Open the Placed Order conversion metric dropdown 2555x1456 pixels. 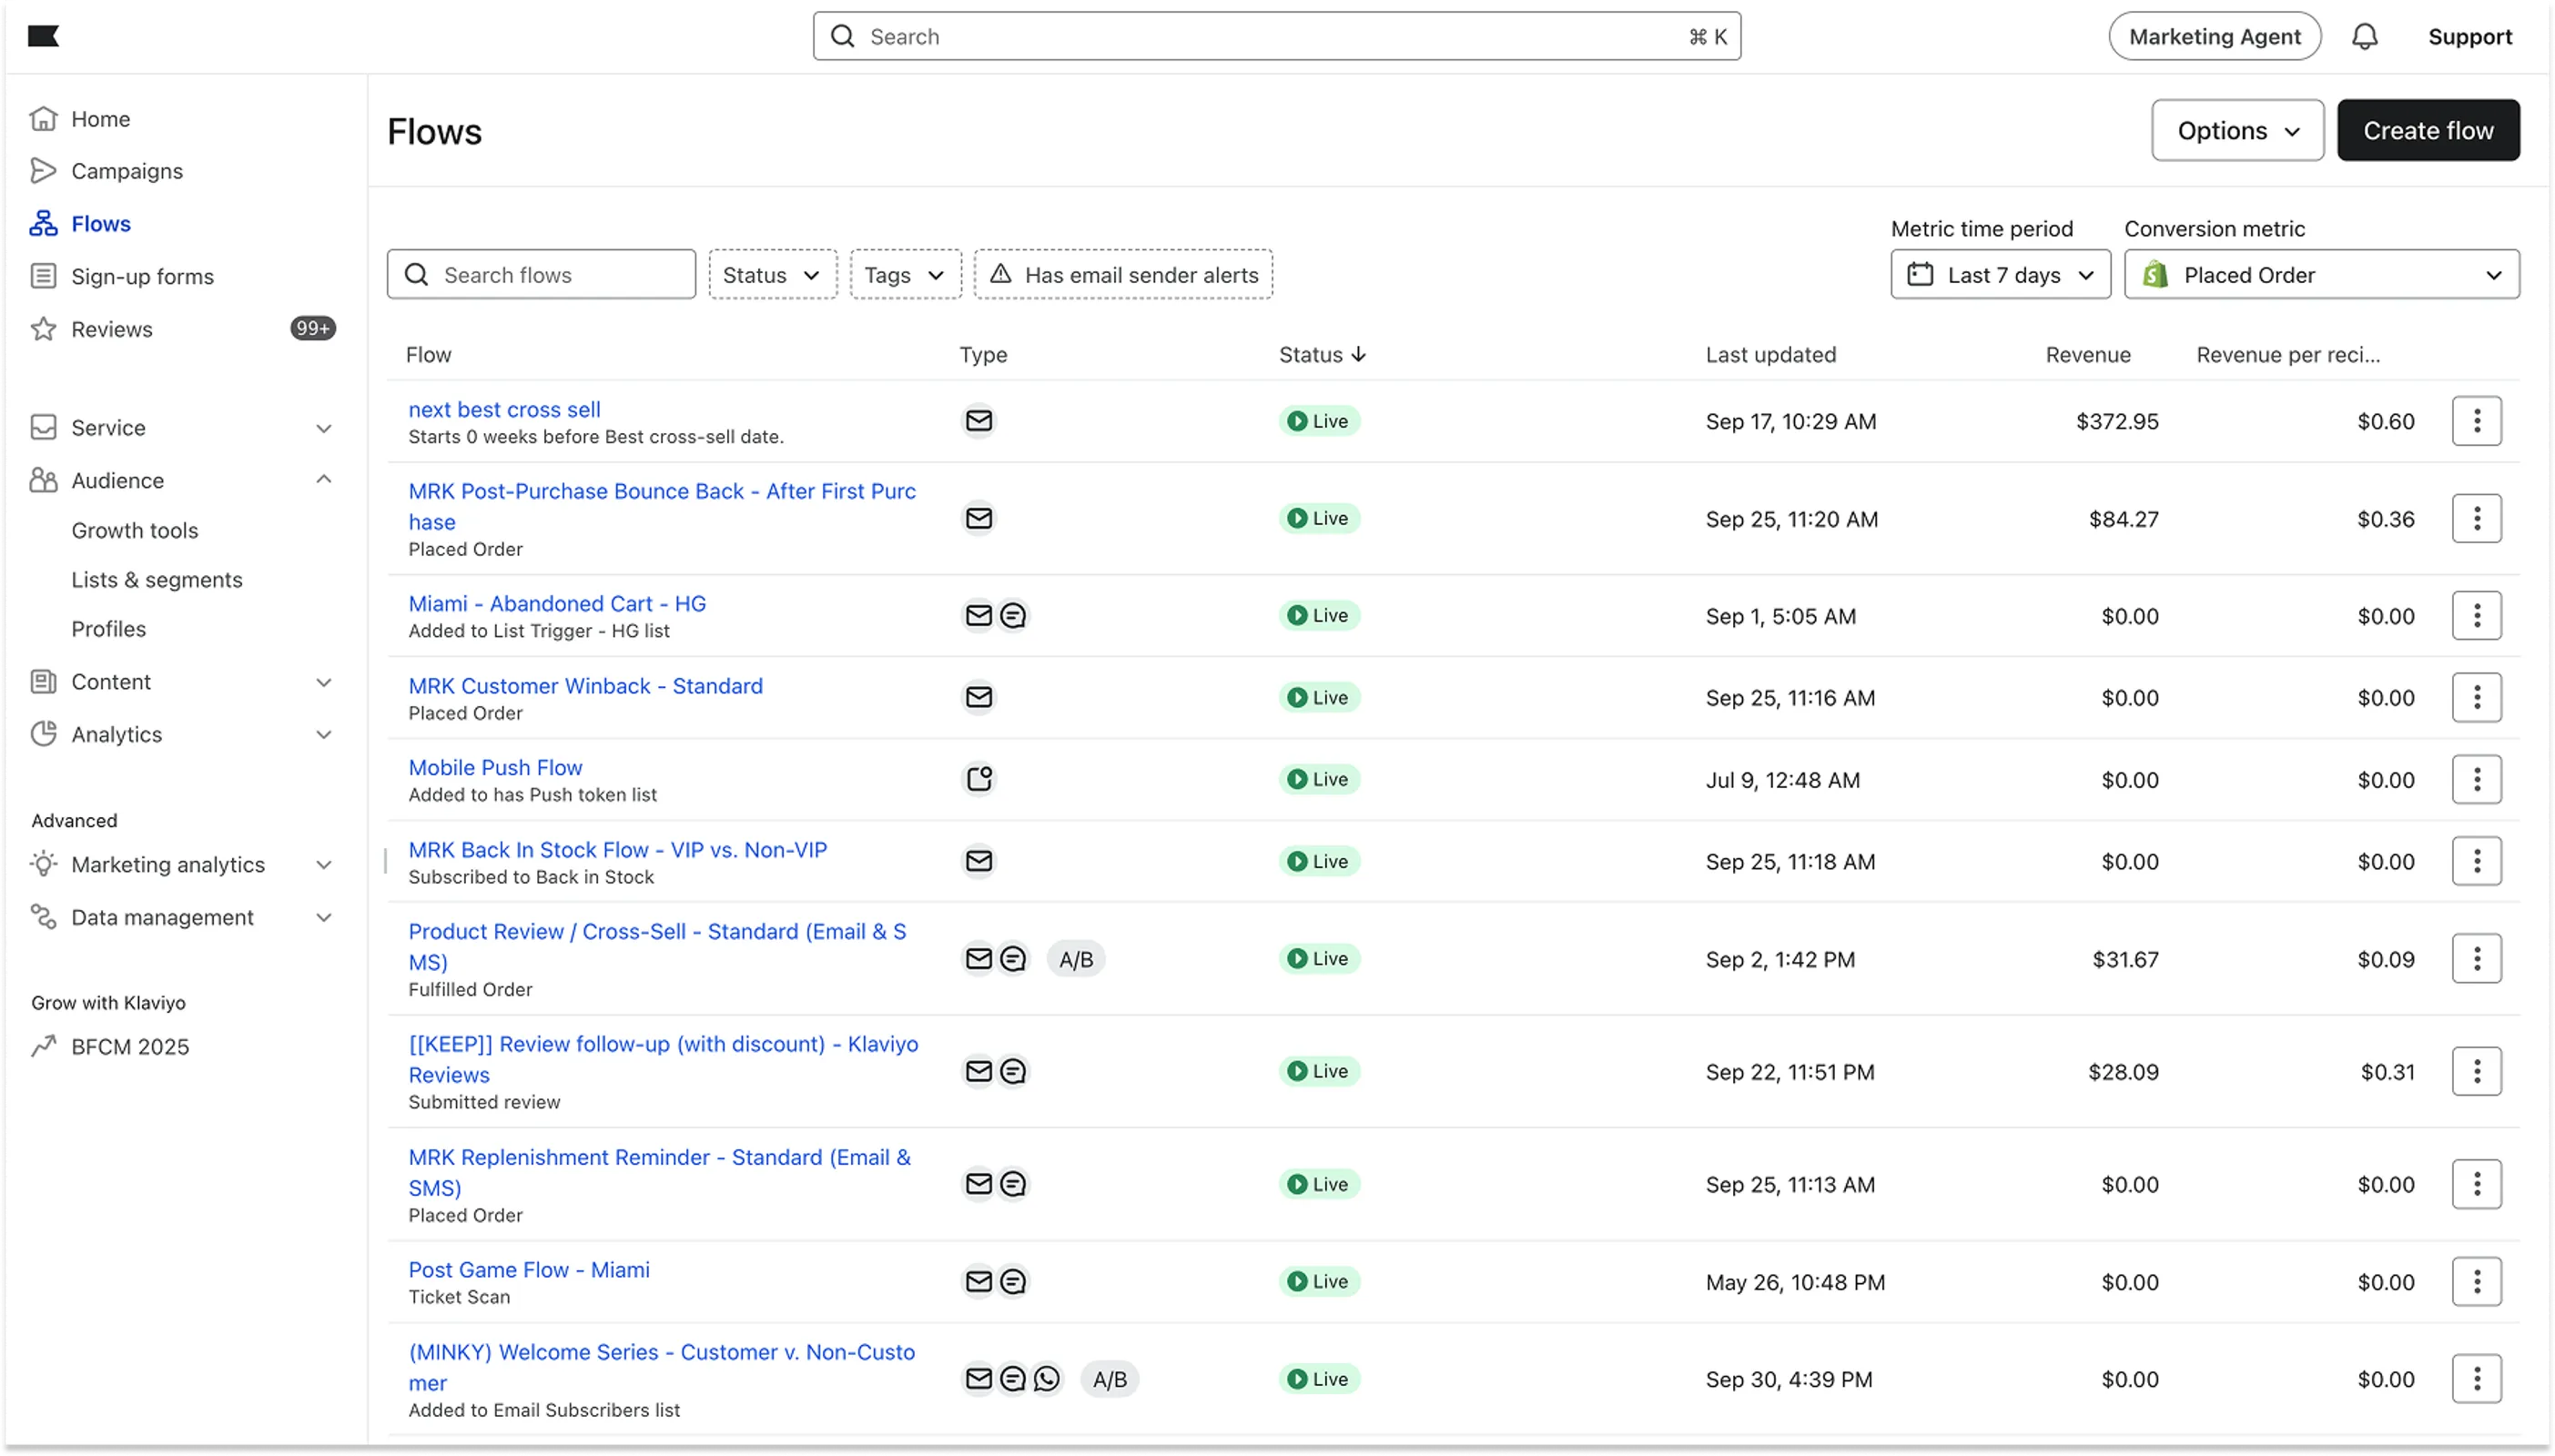tap(2321, 275)
